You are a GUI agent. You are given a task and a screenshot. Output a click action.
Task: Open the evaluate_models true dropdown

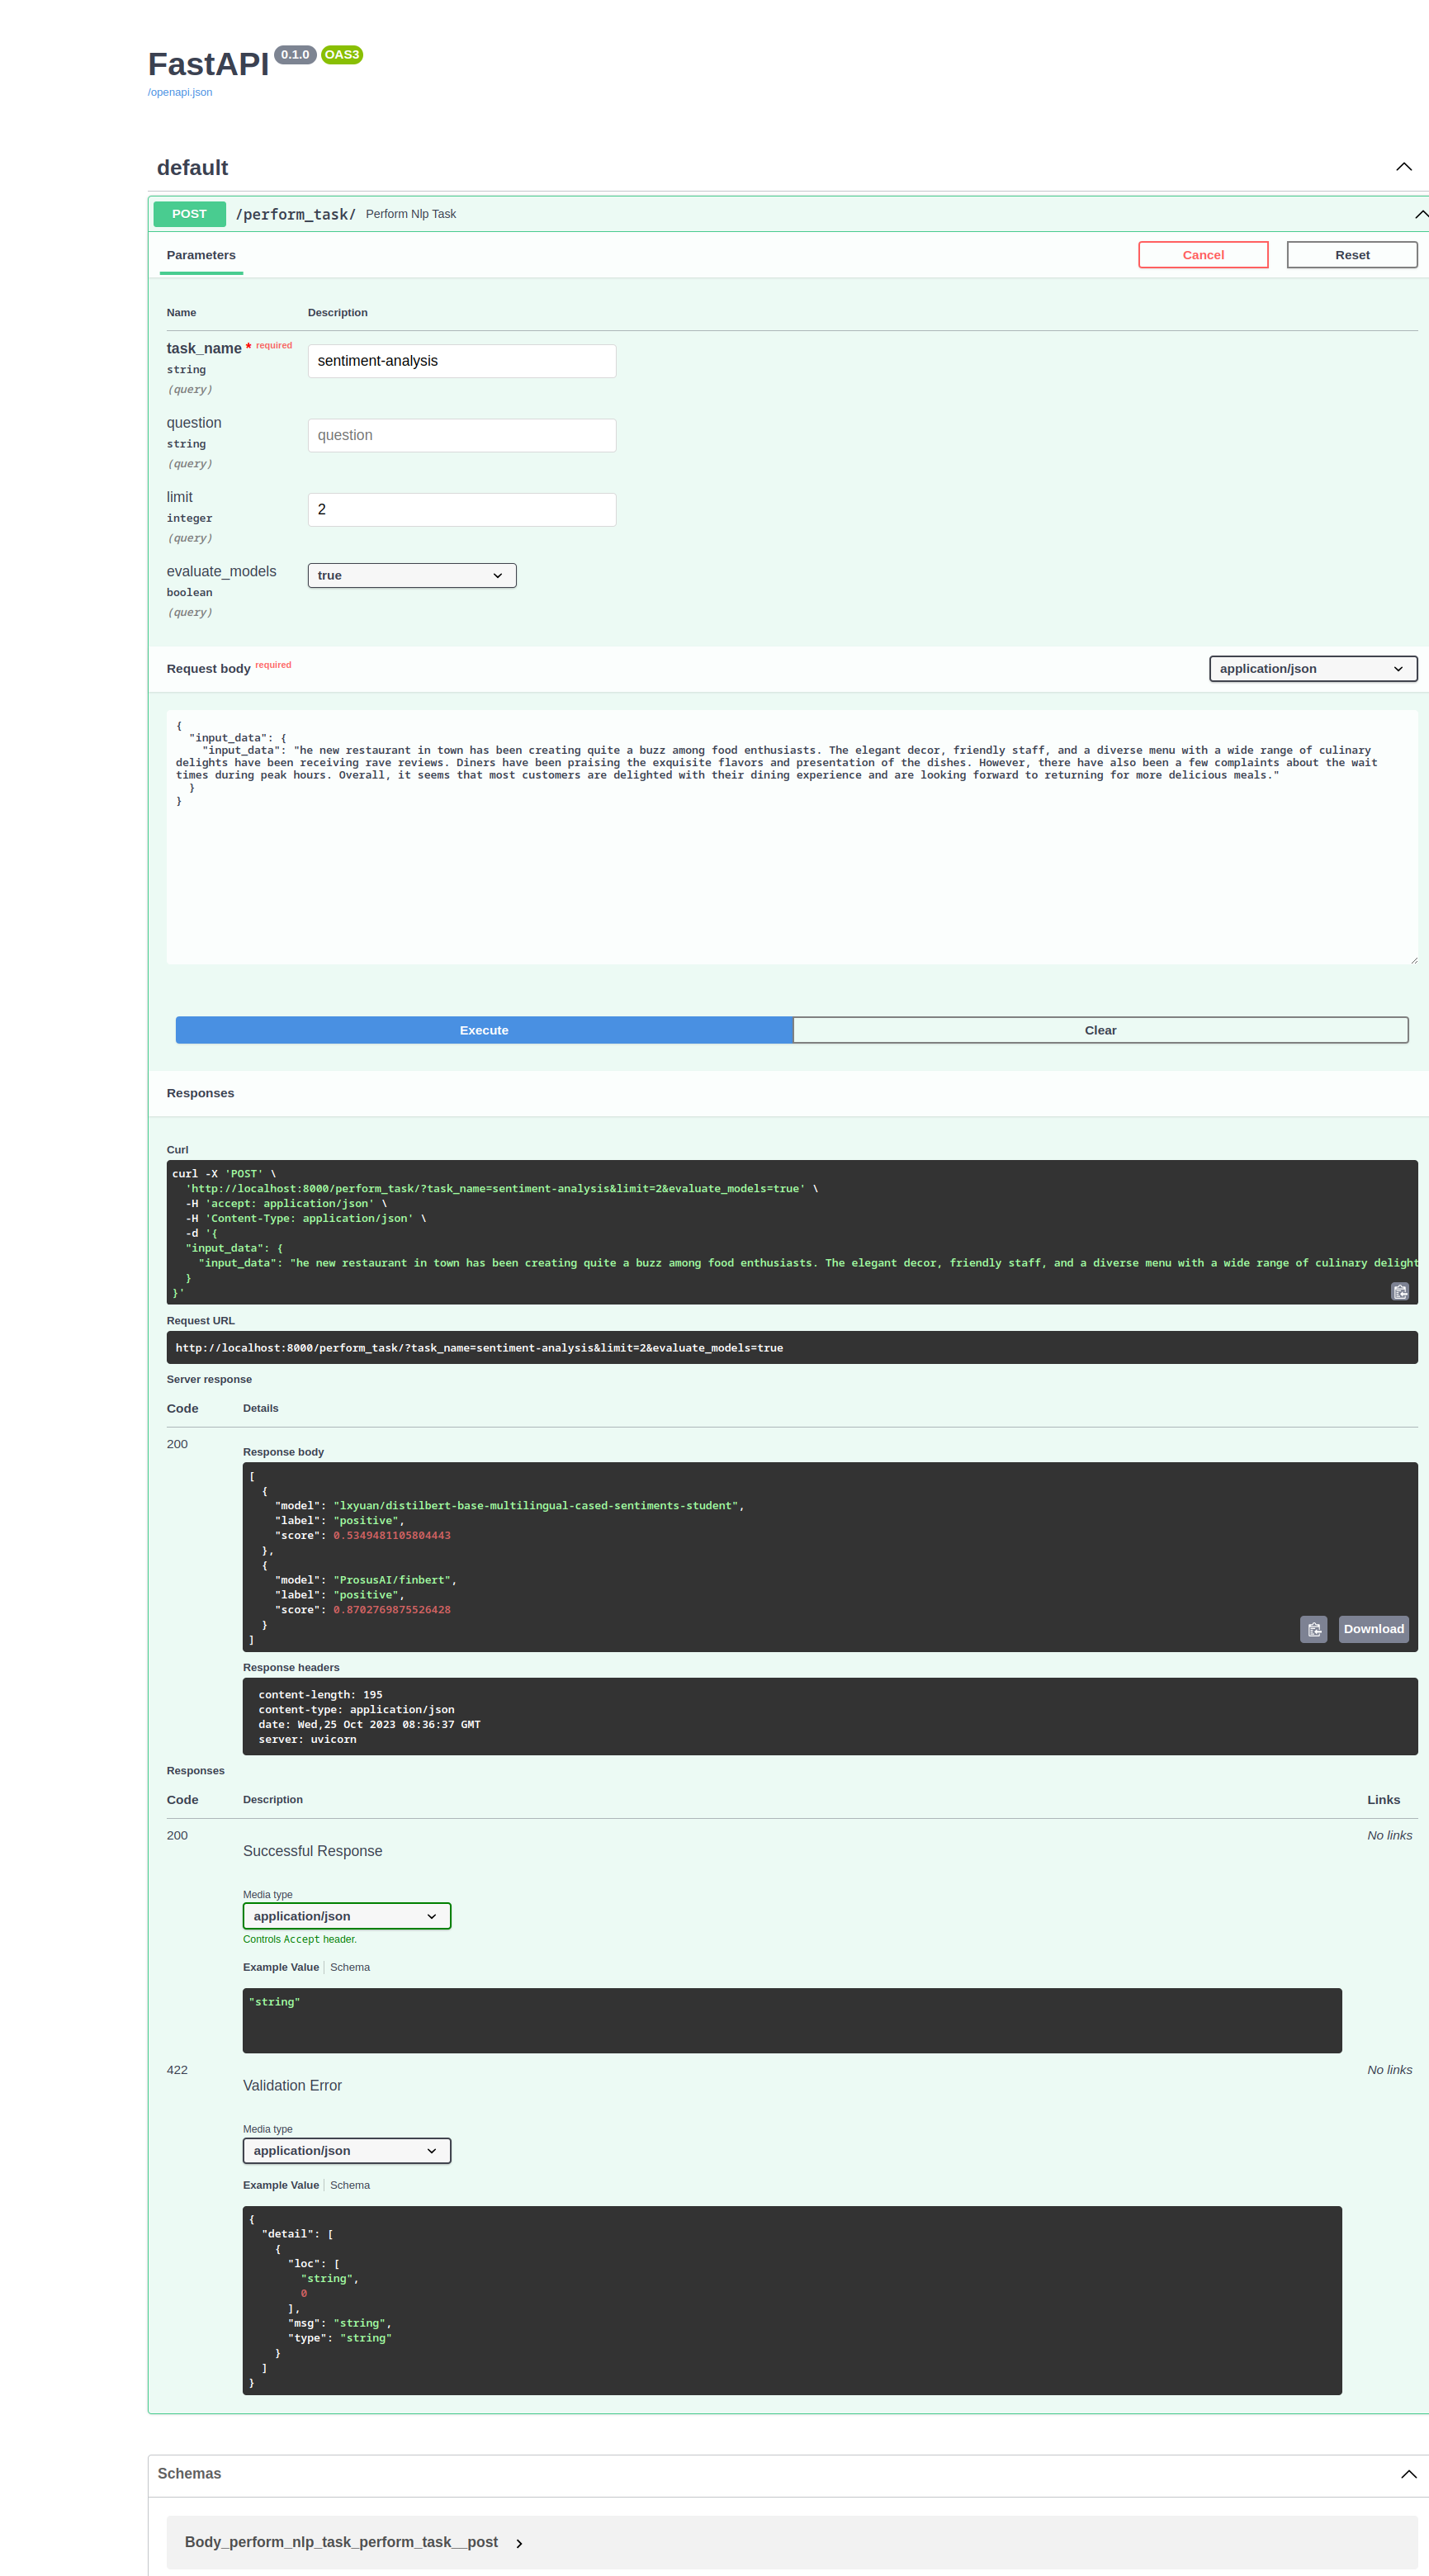point(412,576)
